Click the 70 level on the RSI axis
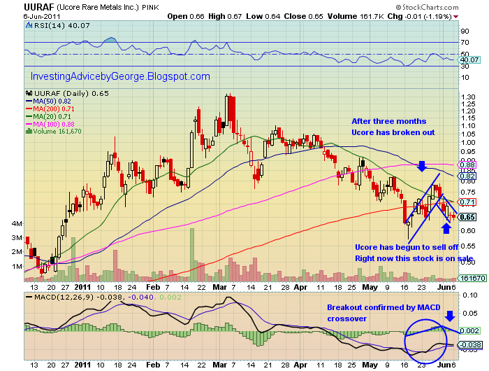 click(x=465, y=42)
